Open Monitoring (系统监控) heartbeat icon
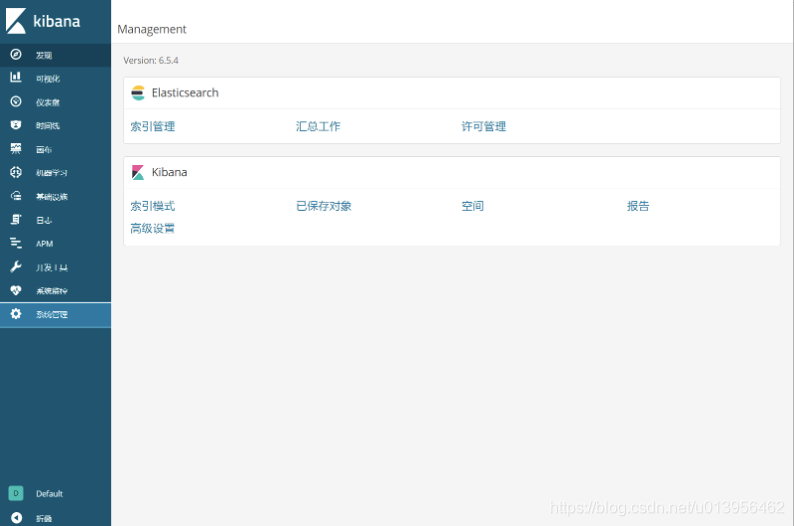The height and width of the screenshot is (526, 794). click(x=16, y=290)
